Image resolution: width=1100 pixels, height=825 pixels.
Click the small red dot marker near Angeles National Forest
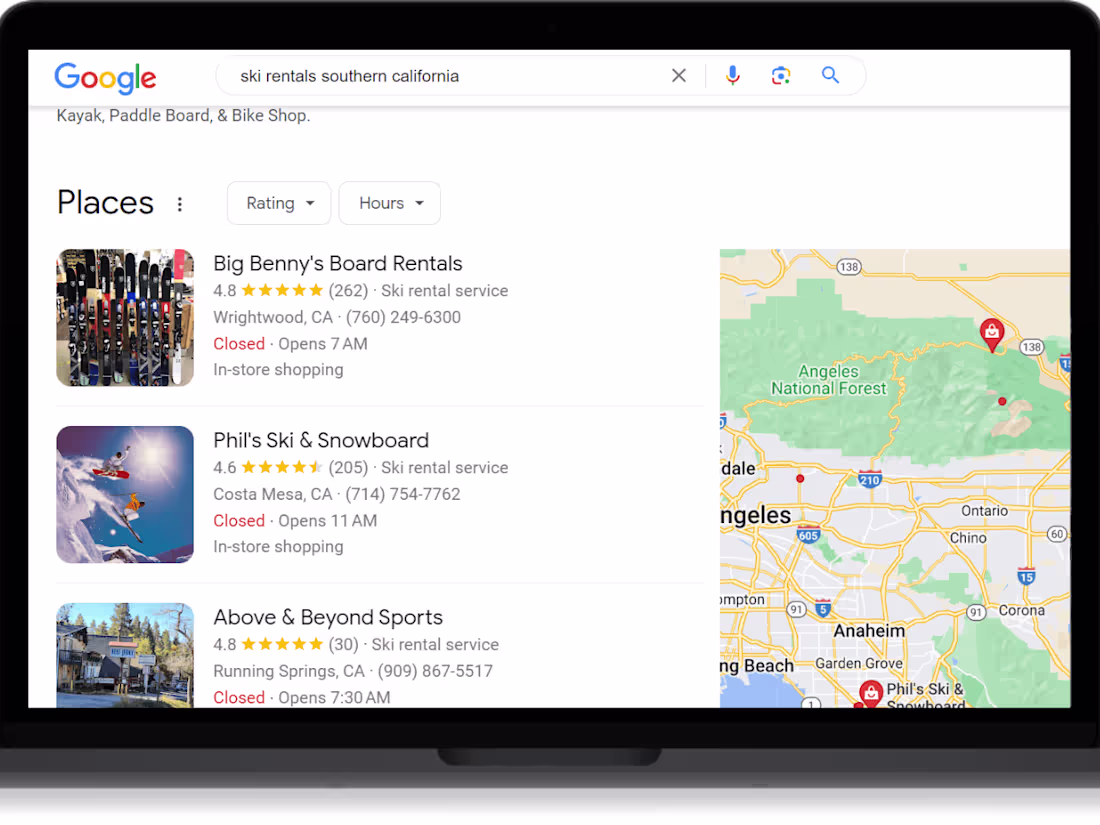point(1002,400)
